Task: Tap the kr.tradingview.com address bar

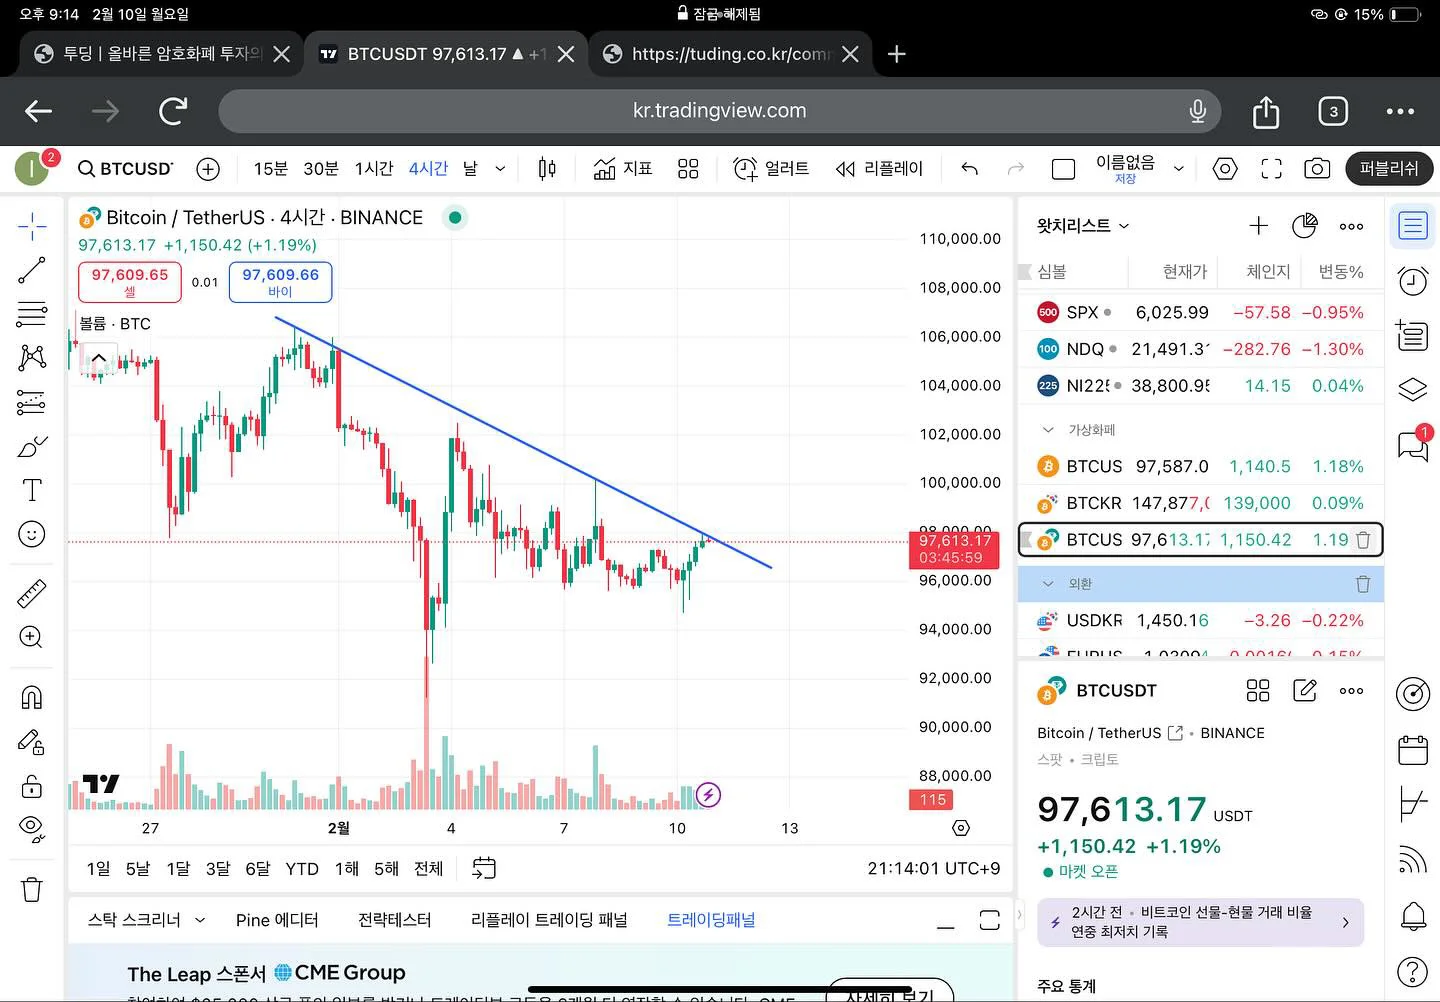Action: tap(719, 111)
